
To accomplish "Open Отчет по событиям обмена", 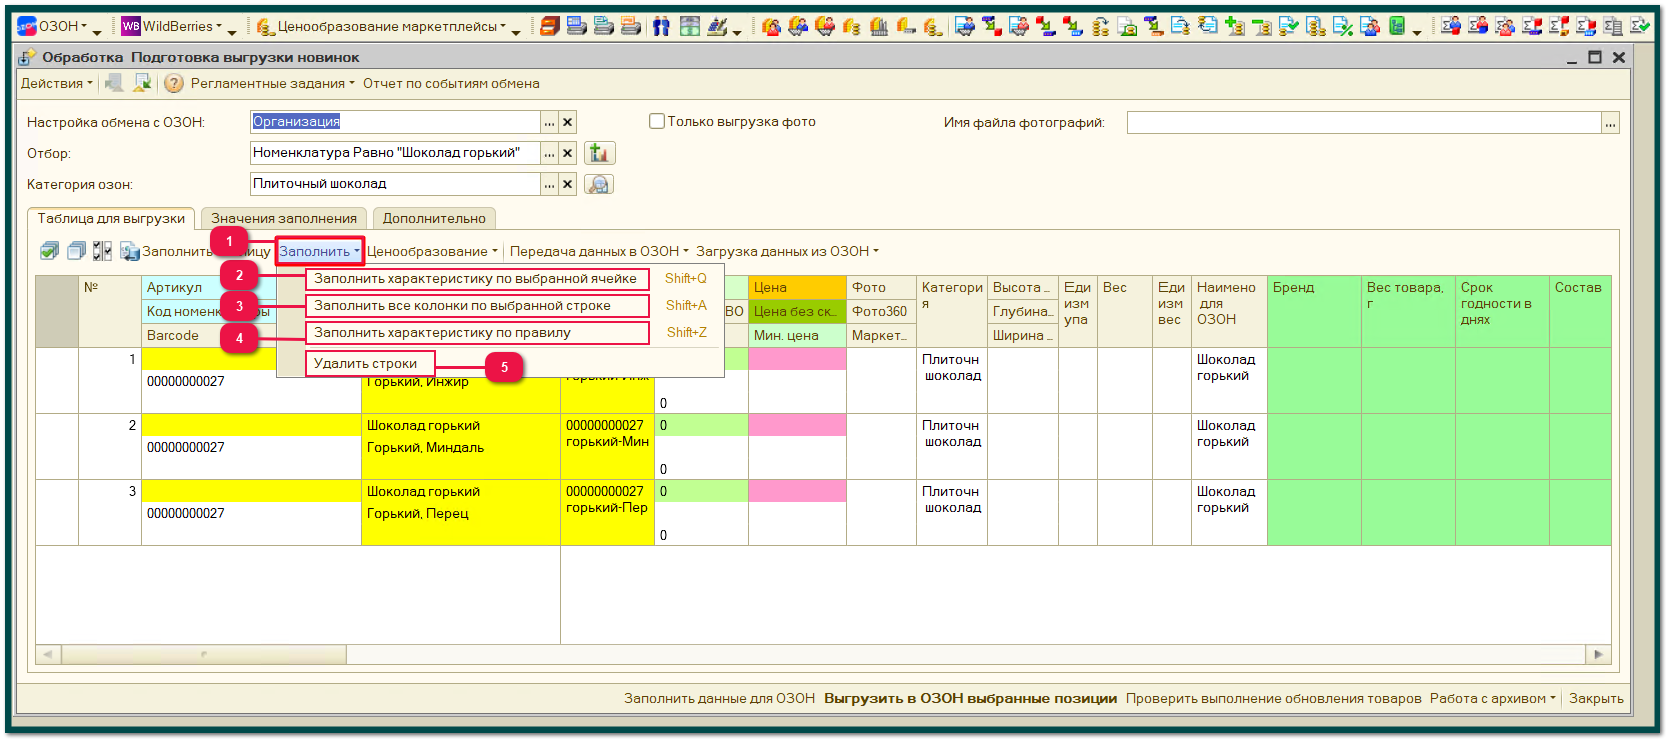I will point(451,84).
